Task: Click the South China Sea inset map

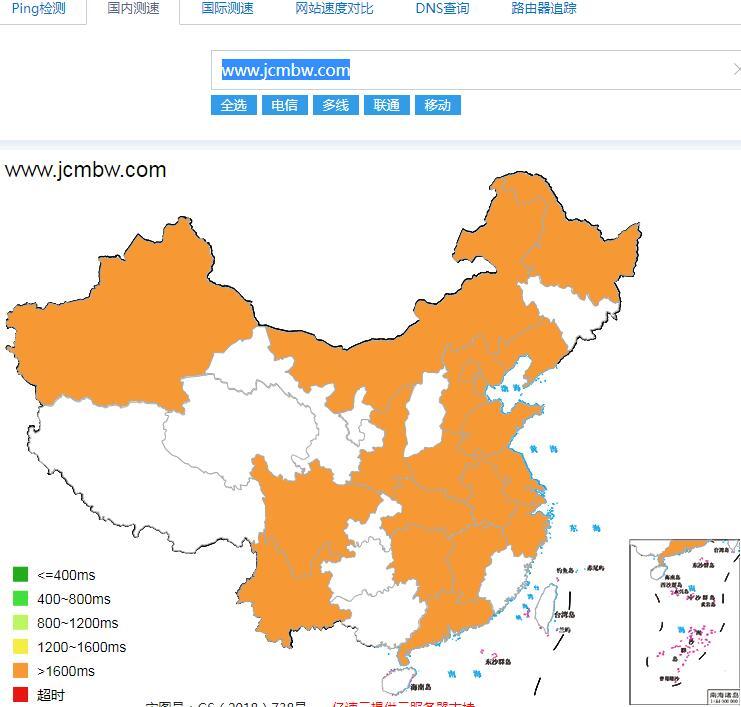Action: tap(685, 622)
